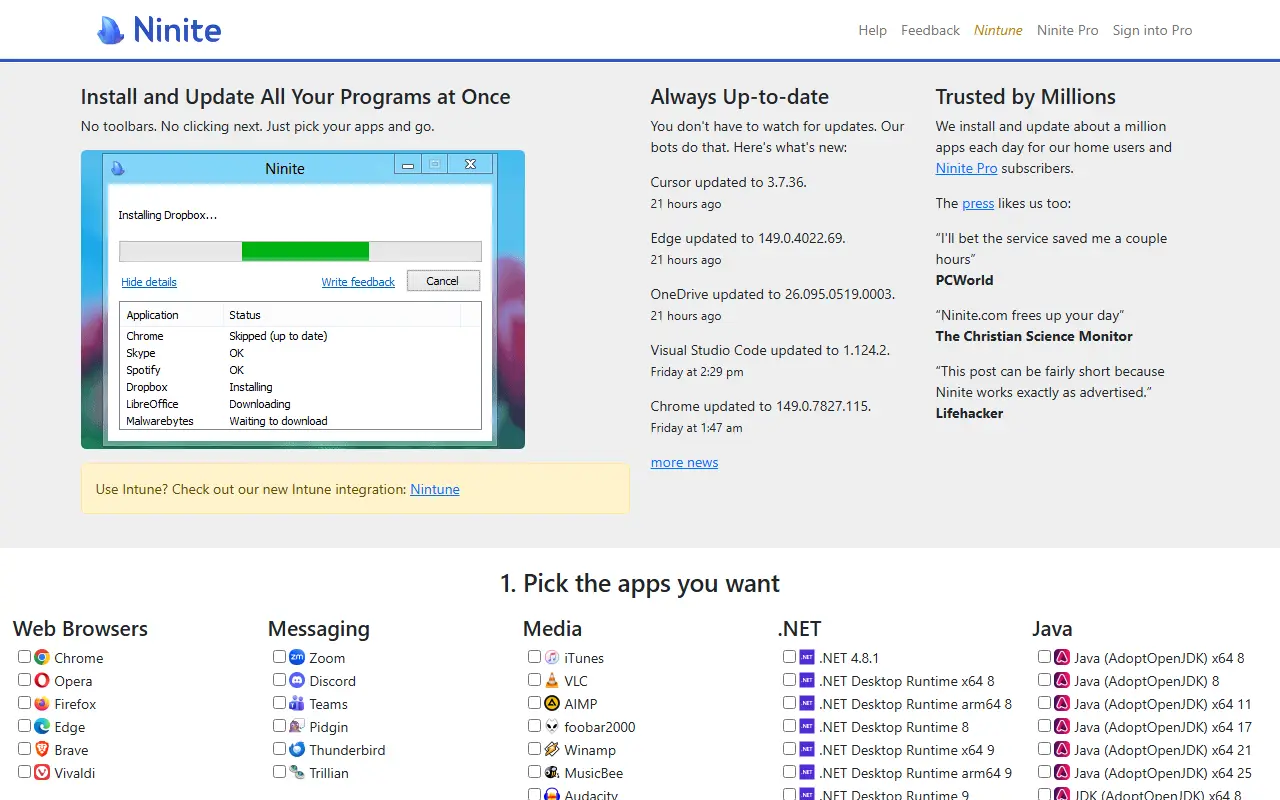Image resolution: width=1280 pixels, height=800 pixels.
Task: View the Ninite installer screenshot image
Action: pos(303,299)
